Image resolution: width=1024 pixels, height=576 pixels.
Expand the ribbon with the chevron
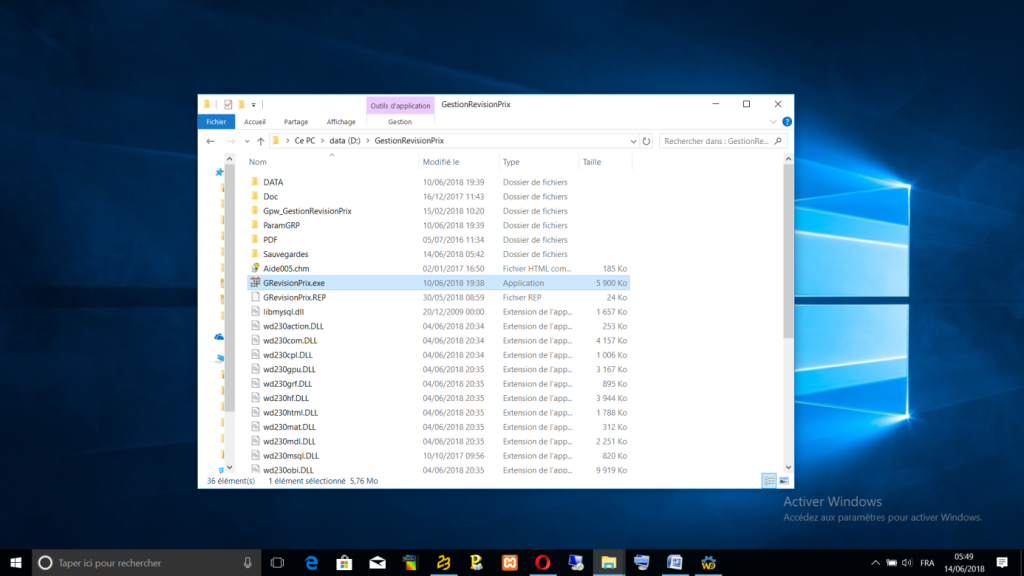tap(773, 122)
